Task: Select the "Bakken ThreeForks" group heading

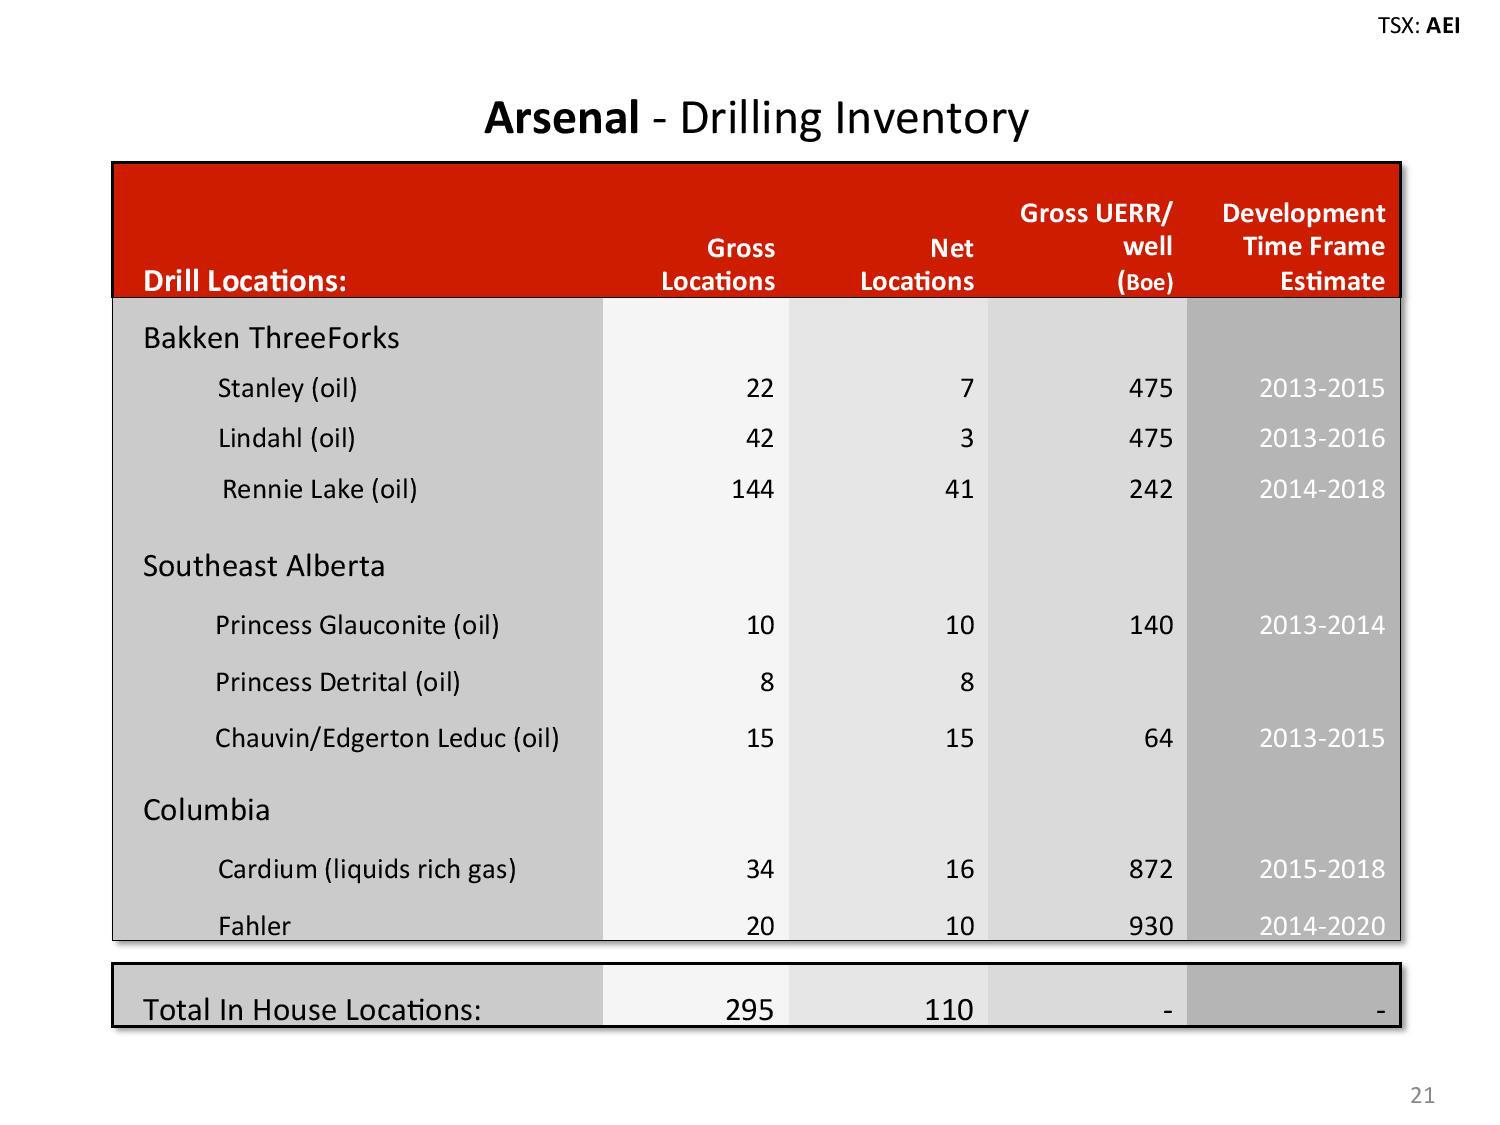Action: coord(271,338)
